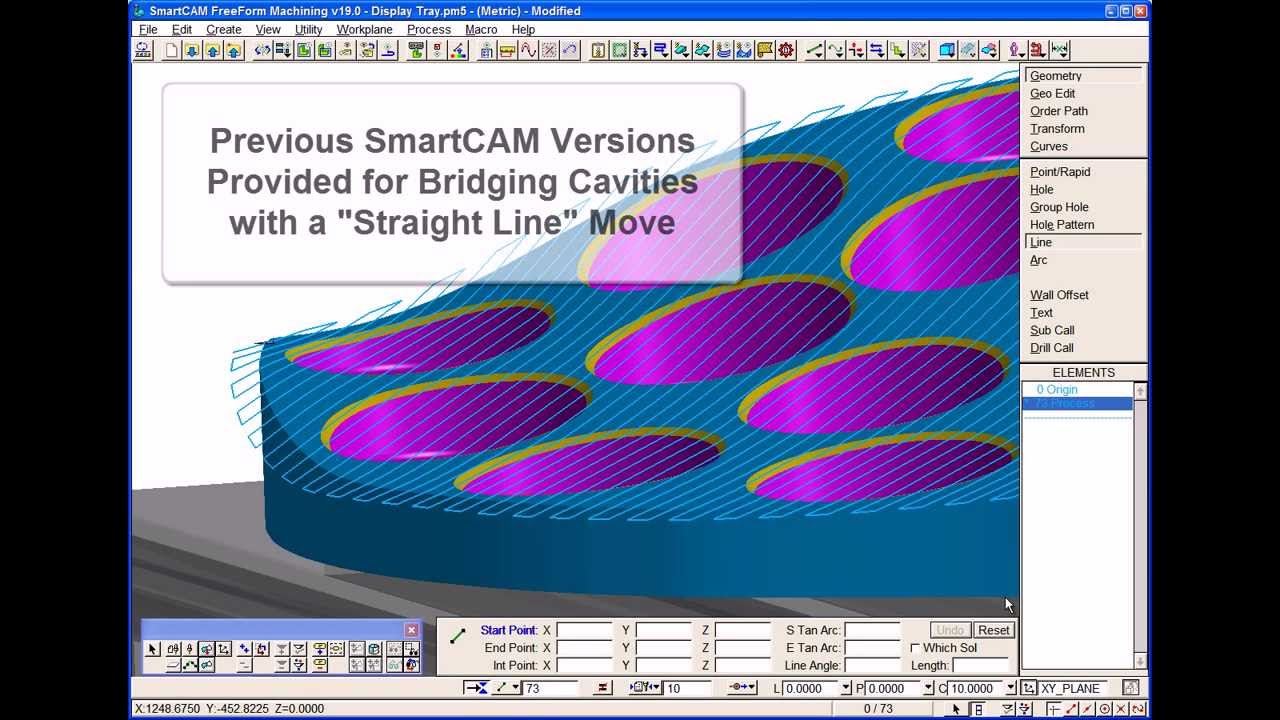Image resolution: width=1280 pixels, height=720 pixels.
Task: Select Group Hole element type
Action: point(1059,207)
